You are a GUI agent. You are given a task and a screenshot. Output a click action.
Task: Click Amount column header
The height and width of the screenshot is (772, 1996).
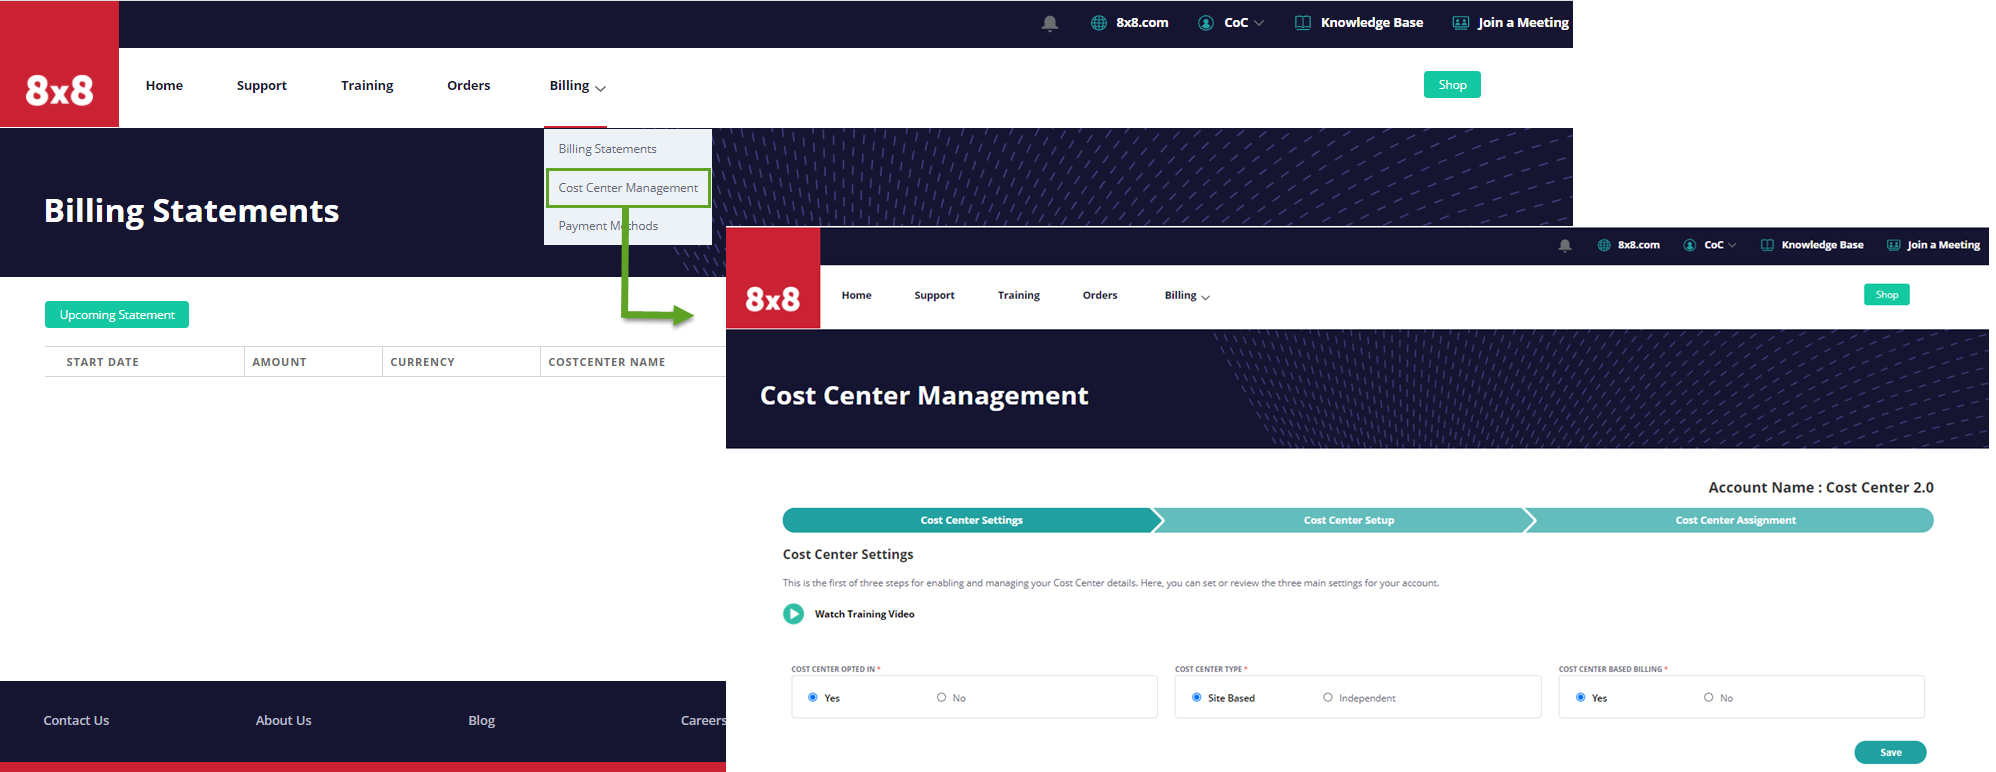(x=279, y=362)
